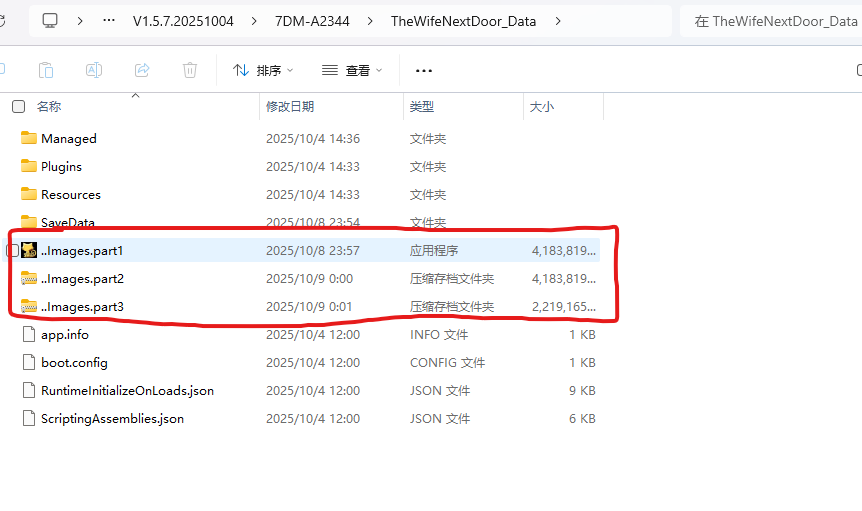Sort by the 修改日期 column header
862x511 pixels.
pyautogui.click(x=290, y=107)
